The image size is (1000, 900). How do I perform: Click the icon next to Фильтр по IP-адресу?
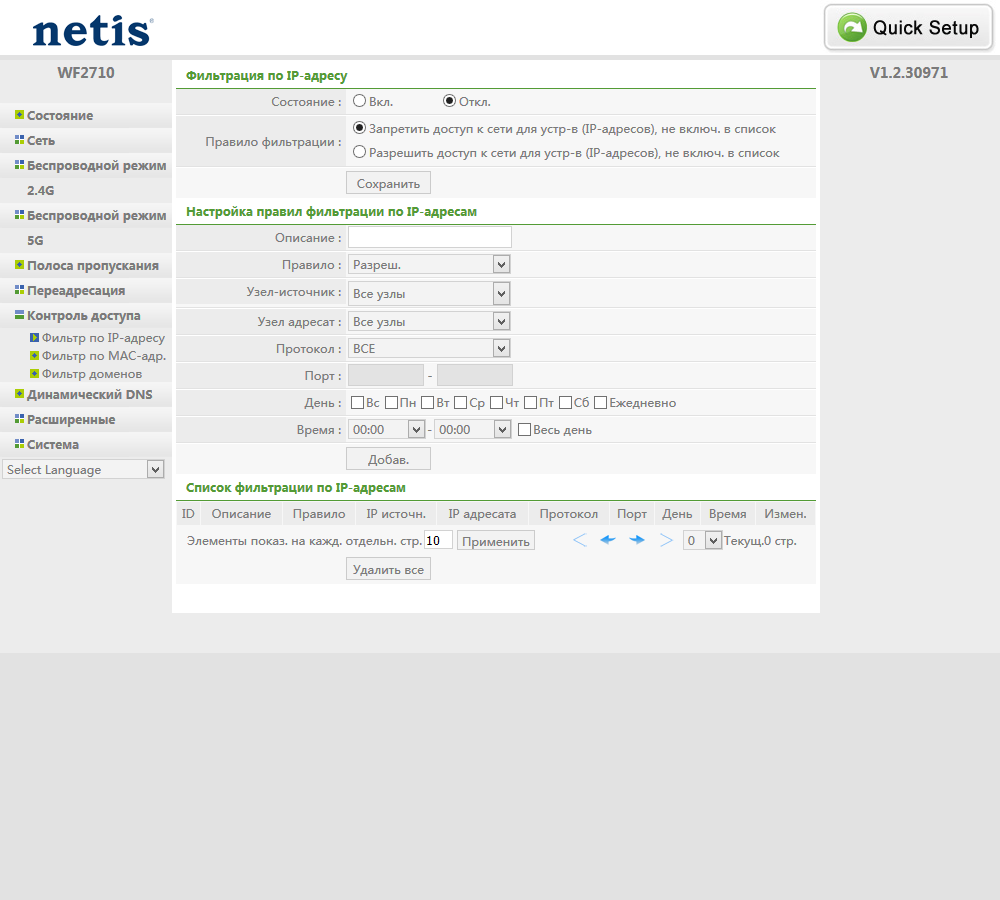point(34,337)
